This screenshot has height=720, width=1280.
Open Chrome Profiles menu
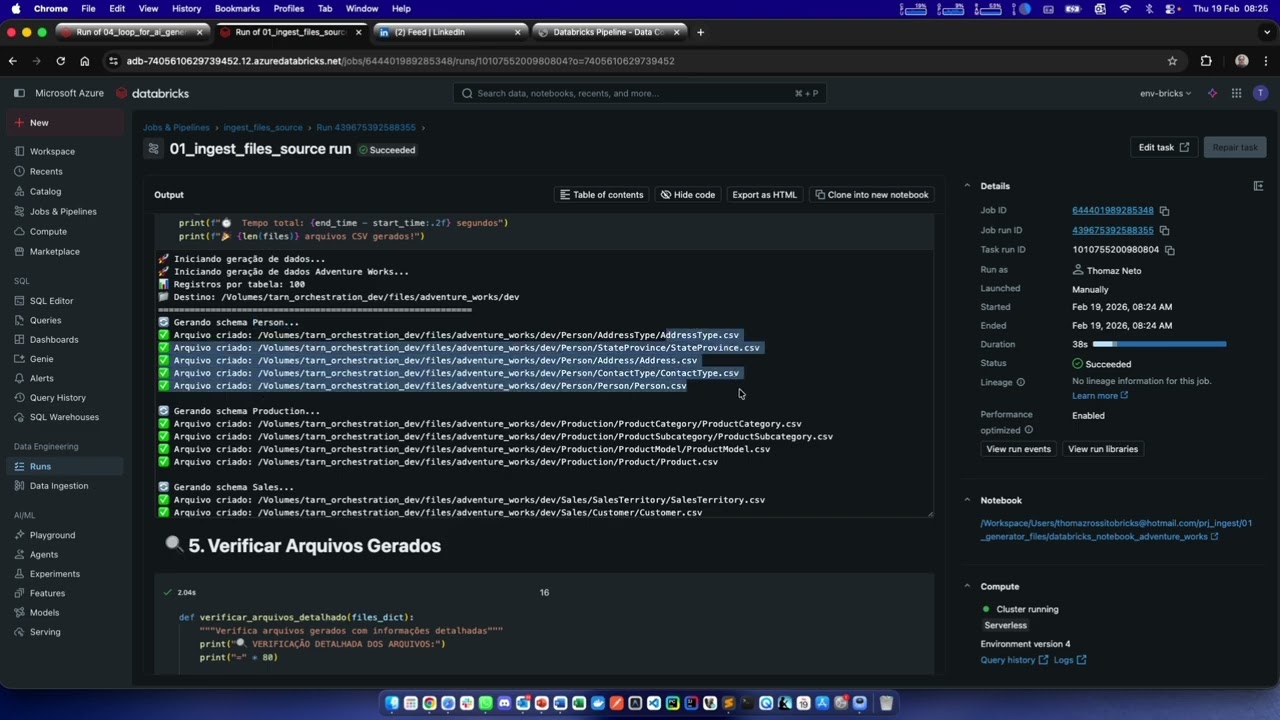coord(289,8)
